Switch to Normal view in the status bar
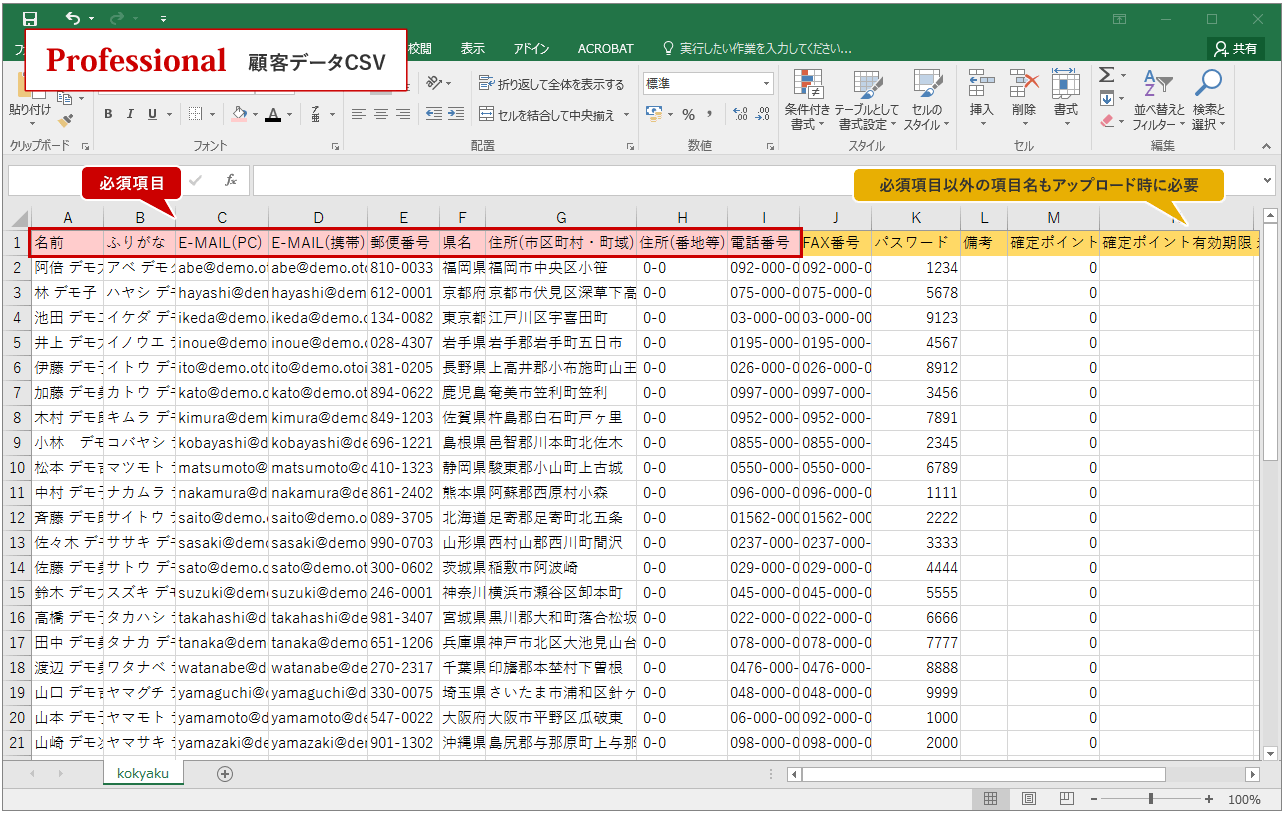 click(x=991, y=799)
